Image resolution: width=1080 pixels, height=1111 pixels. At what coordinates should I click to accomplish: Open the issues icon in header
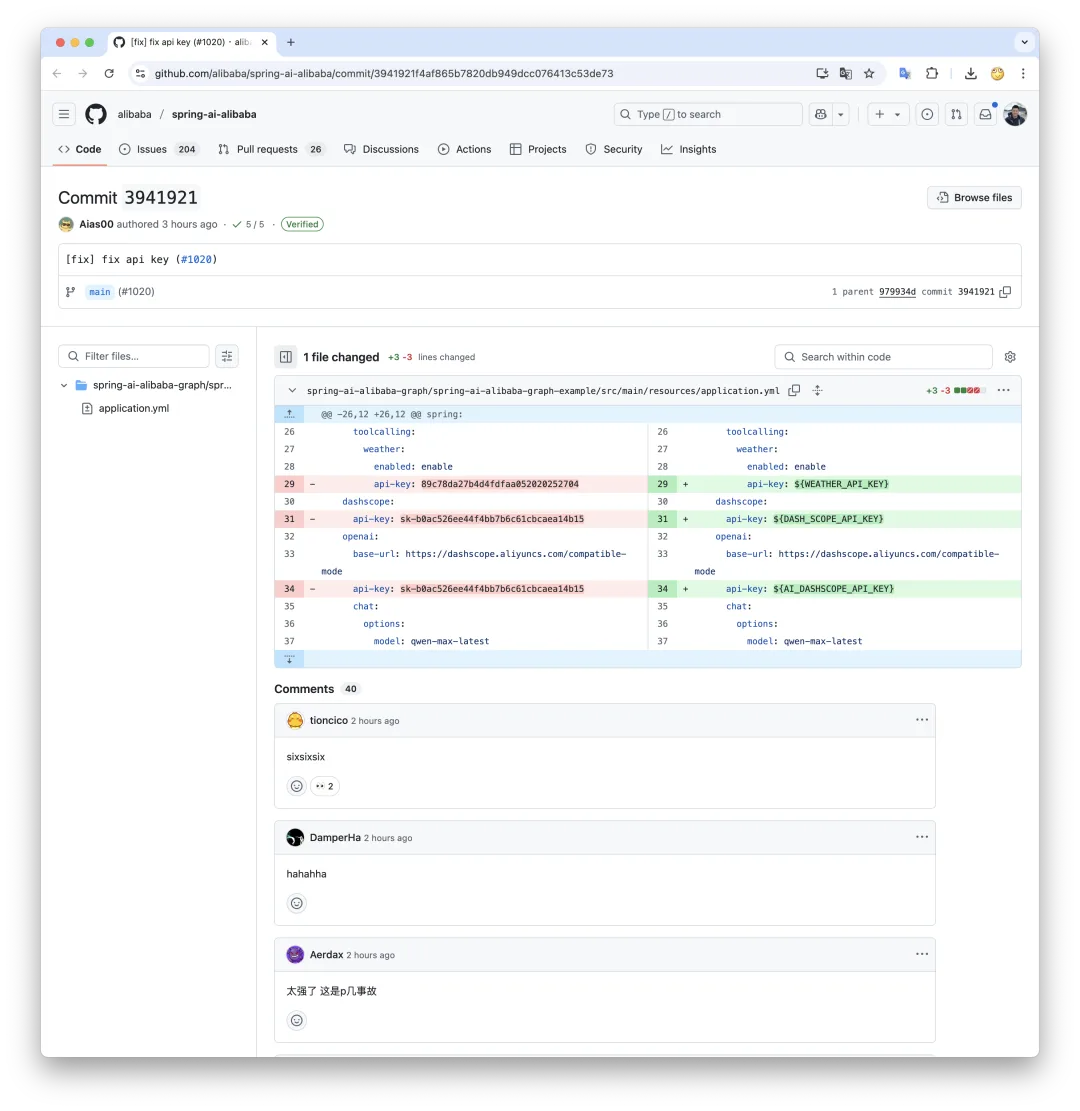927,114
